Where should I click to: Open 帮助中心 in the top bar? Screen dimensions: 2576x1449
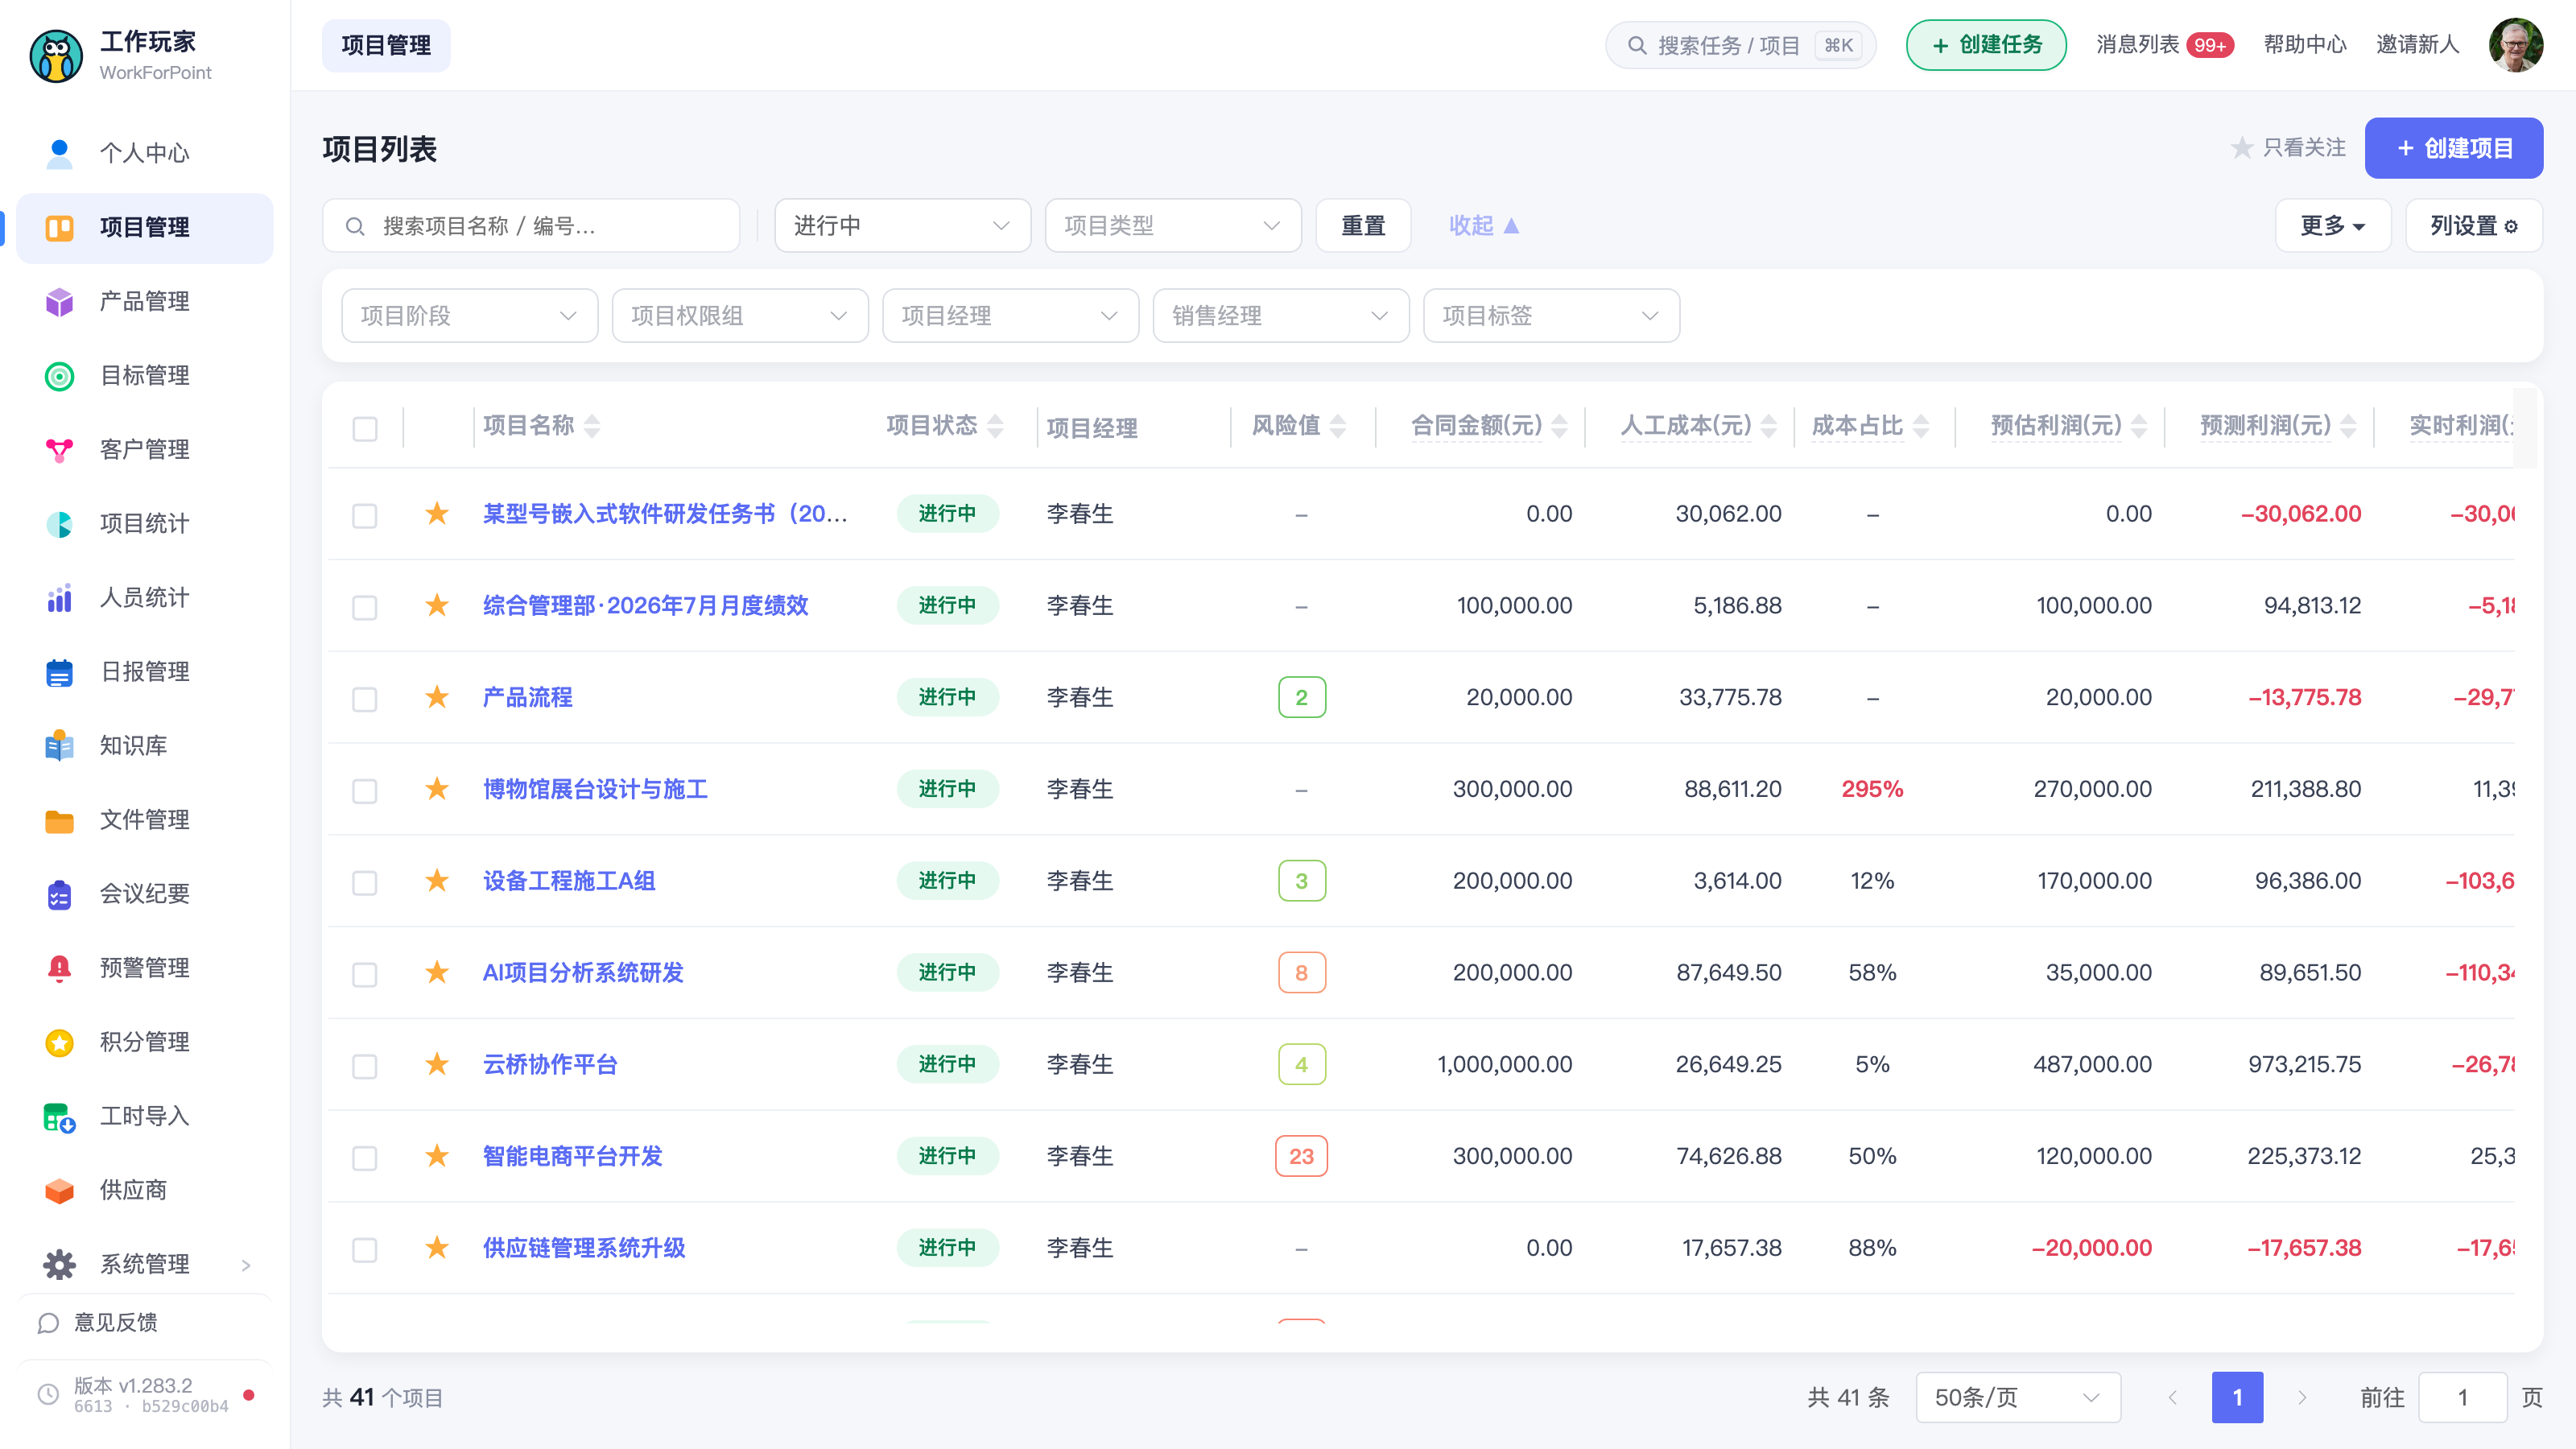click(2304, 45)
